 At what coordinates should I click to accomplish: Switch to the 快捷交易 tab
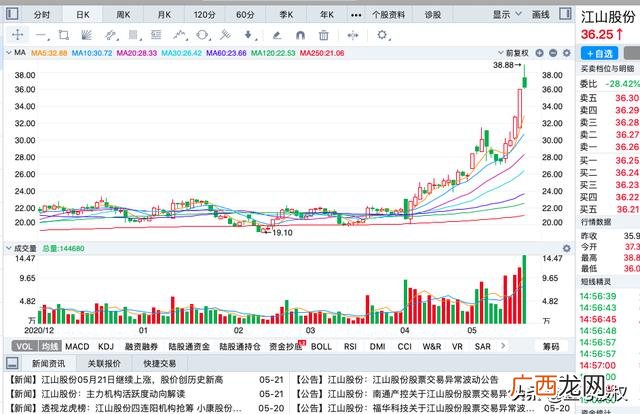click(x=160, y=363)
